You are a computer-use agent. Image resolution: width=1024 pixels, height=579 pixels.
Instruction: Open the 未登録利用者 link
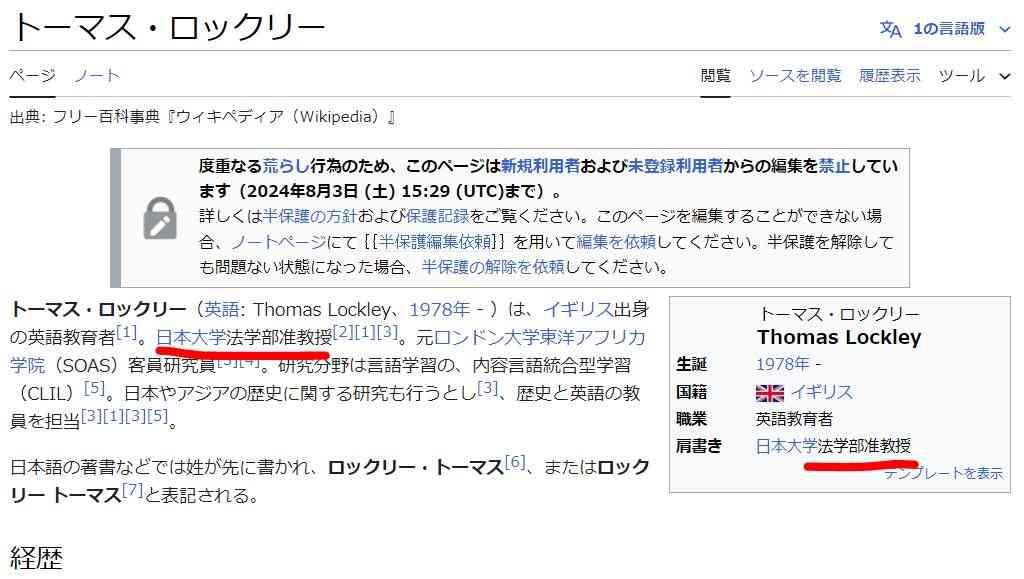point(675,166)
